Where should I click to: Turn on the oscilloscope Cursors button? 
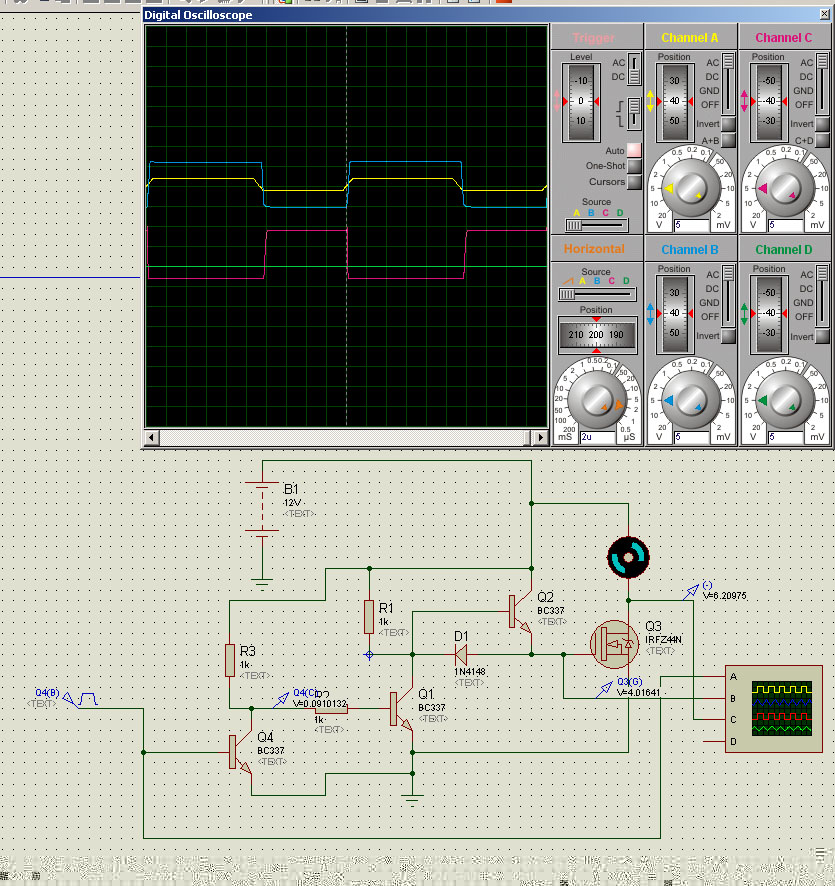coord(634,182)
